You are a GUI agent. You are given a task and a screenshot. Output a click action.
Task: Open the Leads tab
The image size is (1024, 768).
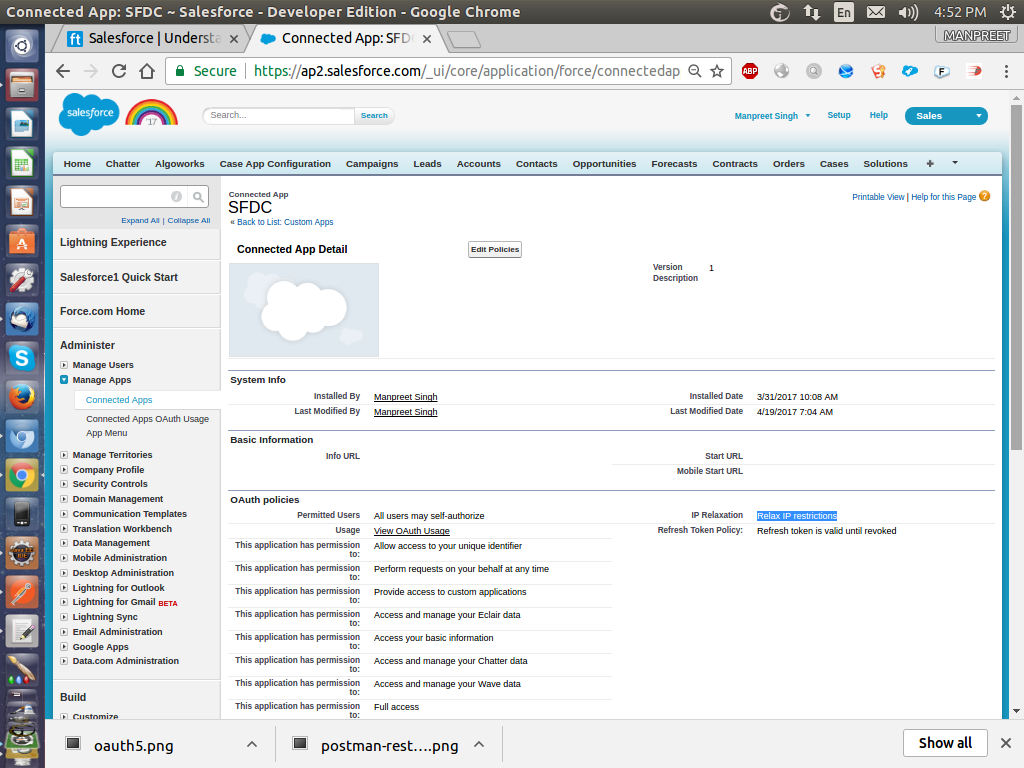[x=427, y=164]
